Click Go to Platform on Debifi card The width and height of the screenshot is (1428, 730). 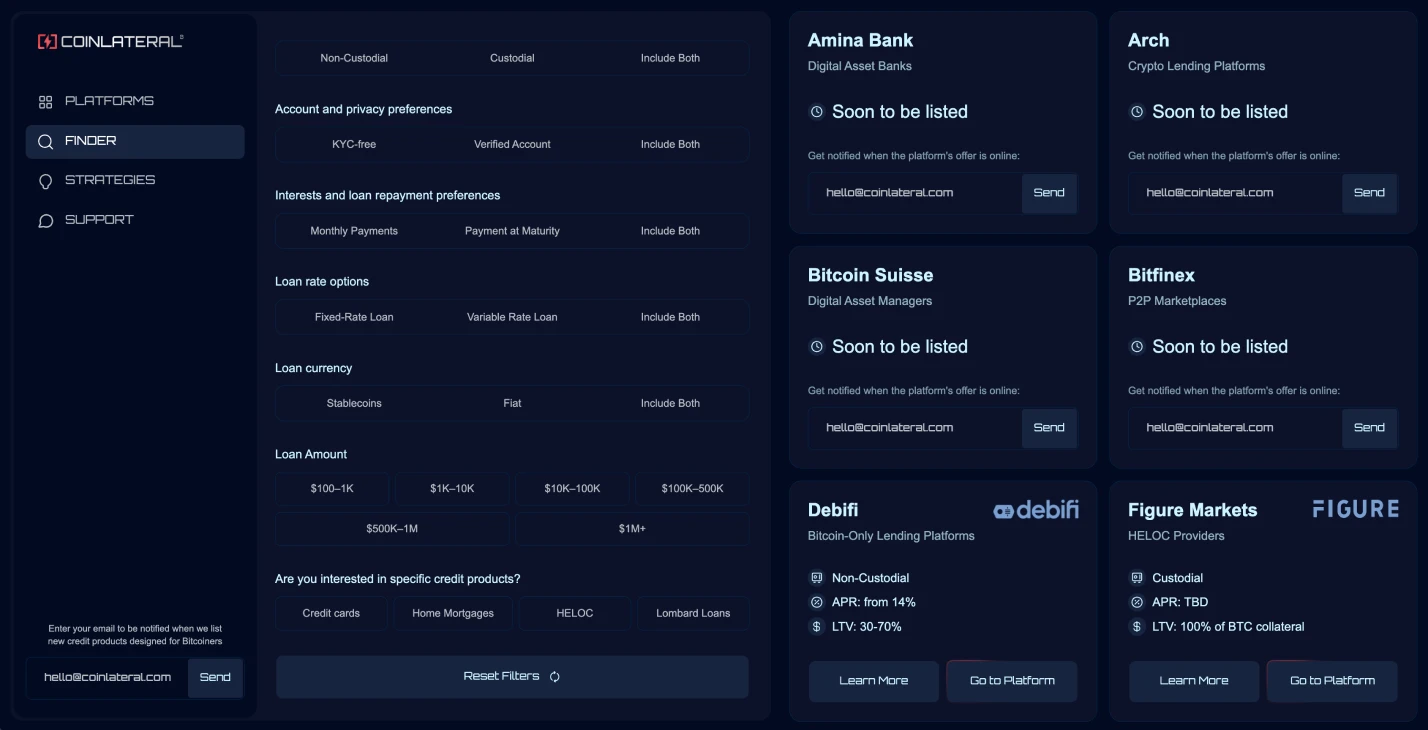coord(1012,681)
